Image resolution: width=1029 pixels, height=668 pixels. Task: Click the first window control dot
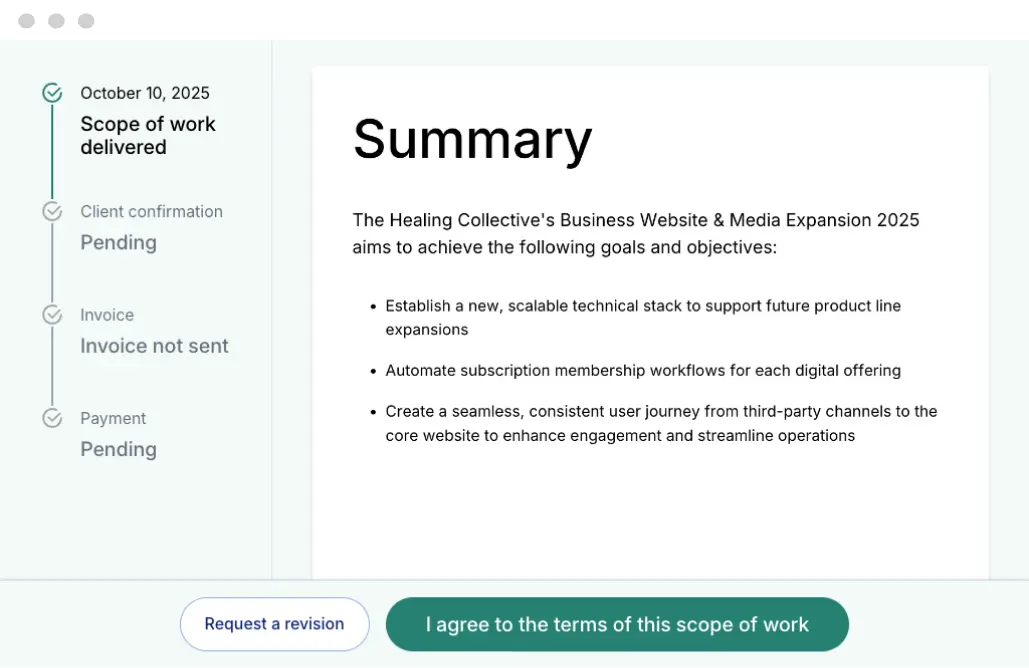[26, 20]
